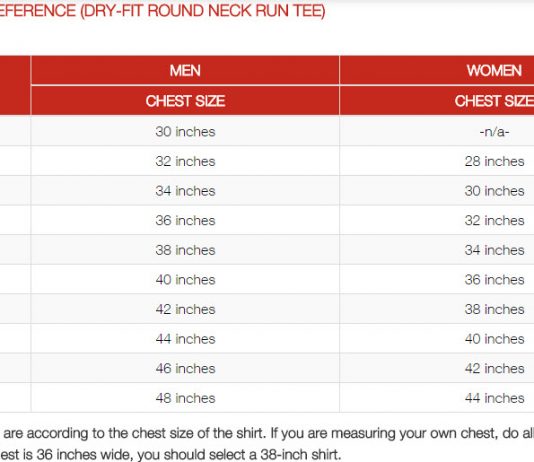Click the 38-inch shirt recommendation sentence

tap(171, 455)
